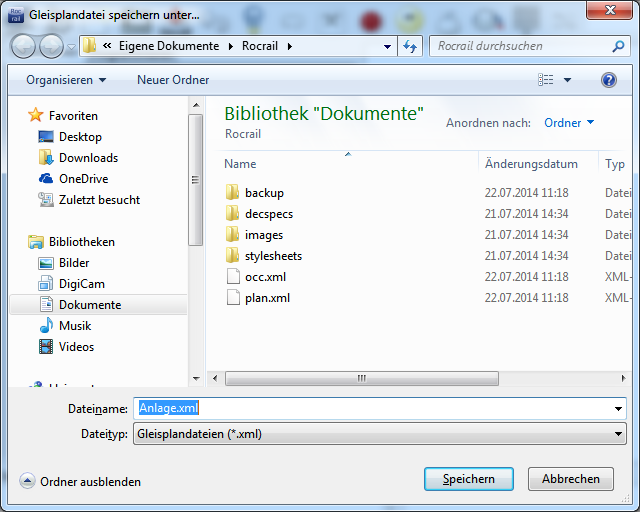640x512 pixels.
Task: Hide folders with Ordner ausblenden toggle
Action: (90, 482)
